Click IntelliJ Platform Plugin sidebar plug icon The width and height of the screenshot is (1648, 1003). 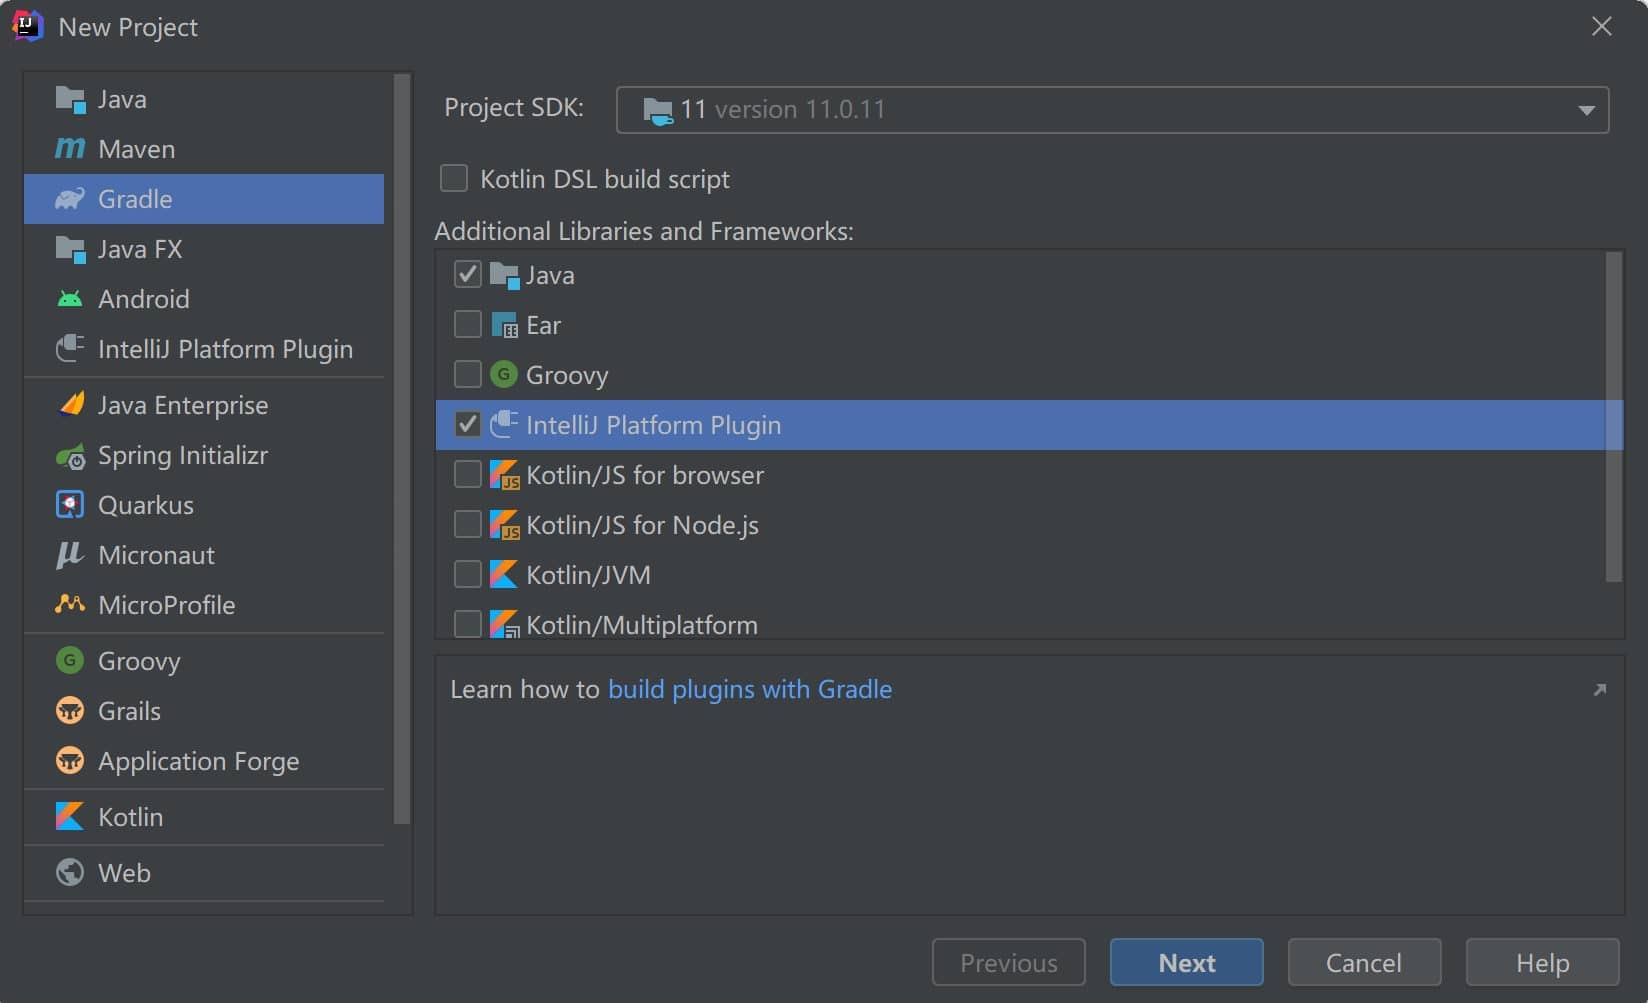pyautogui.click(x=70, y=348)
